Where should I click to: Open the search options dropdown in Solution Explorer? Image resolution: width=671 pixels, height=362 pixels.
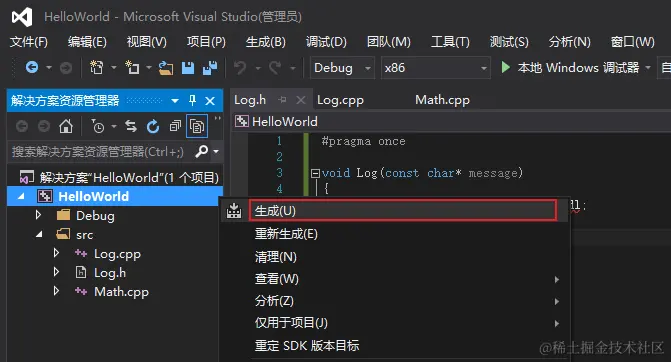216,151
